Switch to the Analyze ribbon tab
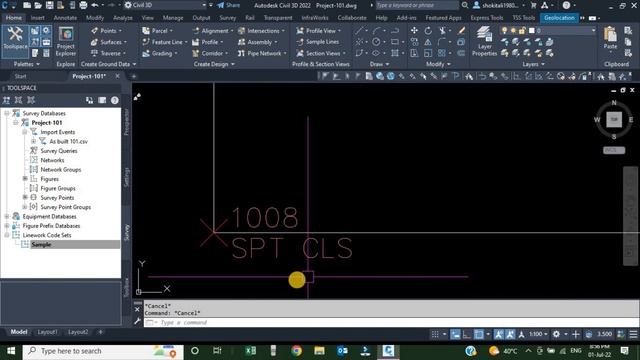Viewport: 640px width, 360px height. pyautogui.click(x=122, y=18)
